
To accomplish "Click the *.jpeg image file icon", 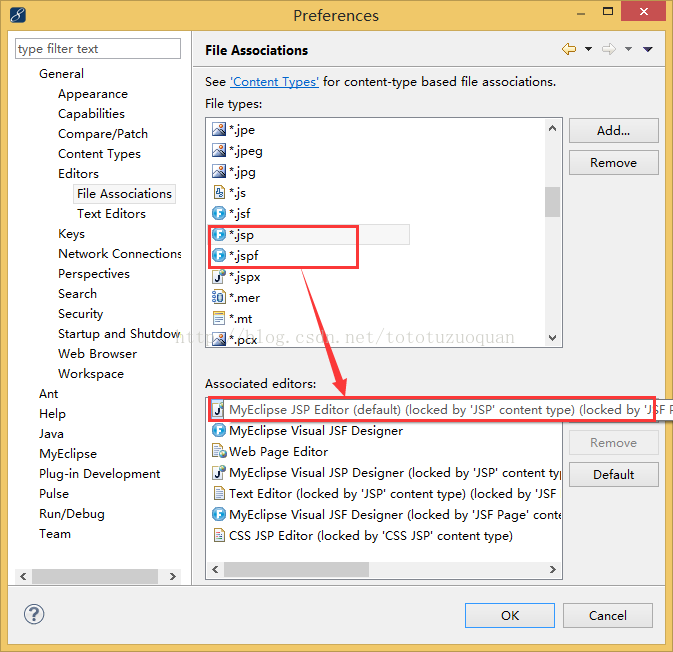I will [x=219, y=150].
